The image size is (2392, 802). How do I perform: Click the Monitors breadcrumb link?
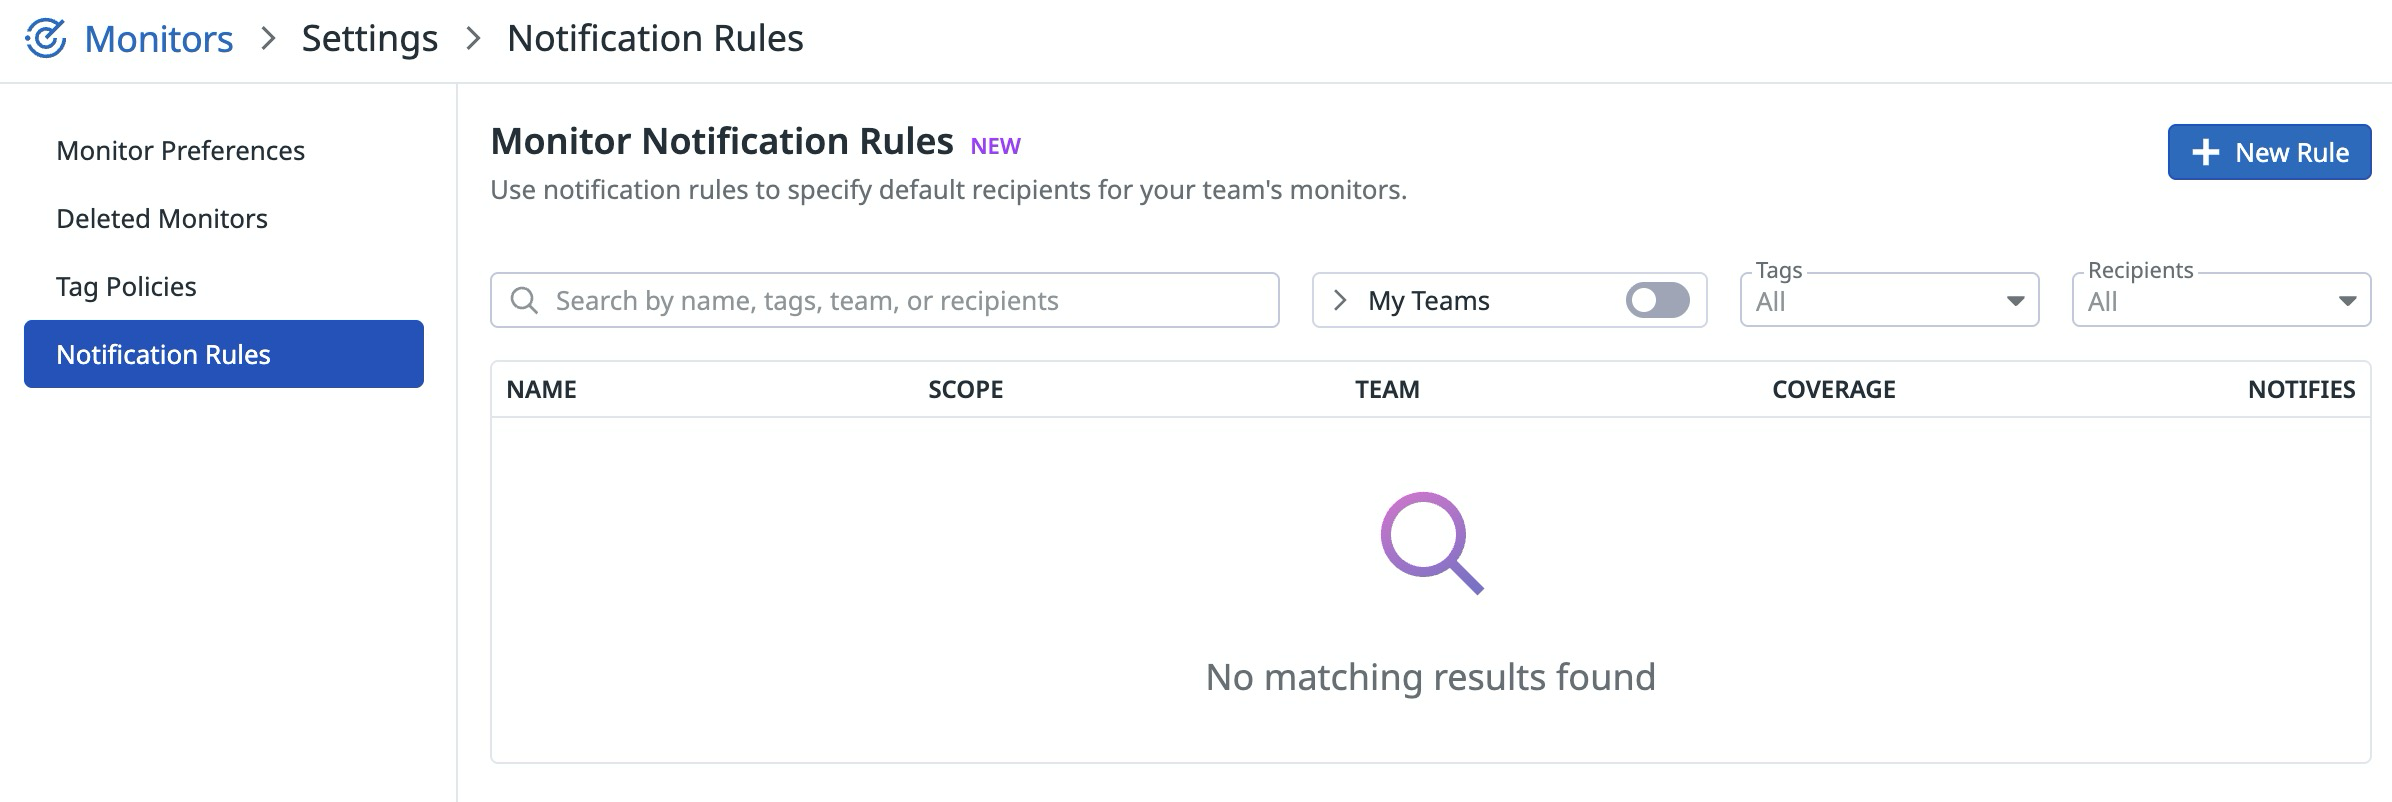click(x=158, y=38)
